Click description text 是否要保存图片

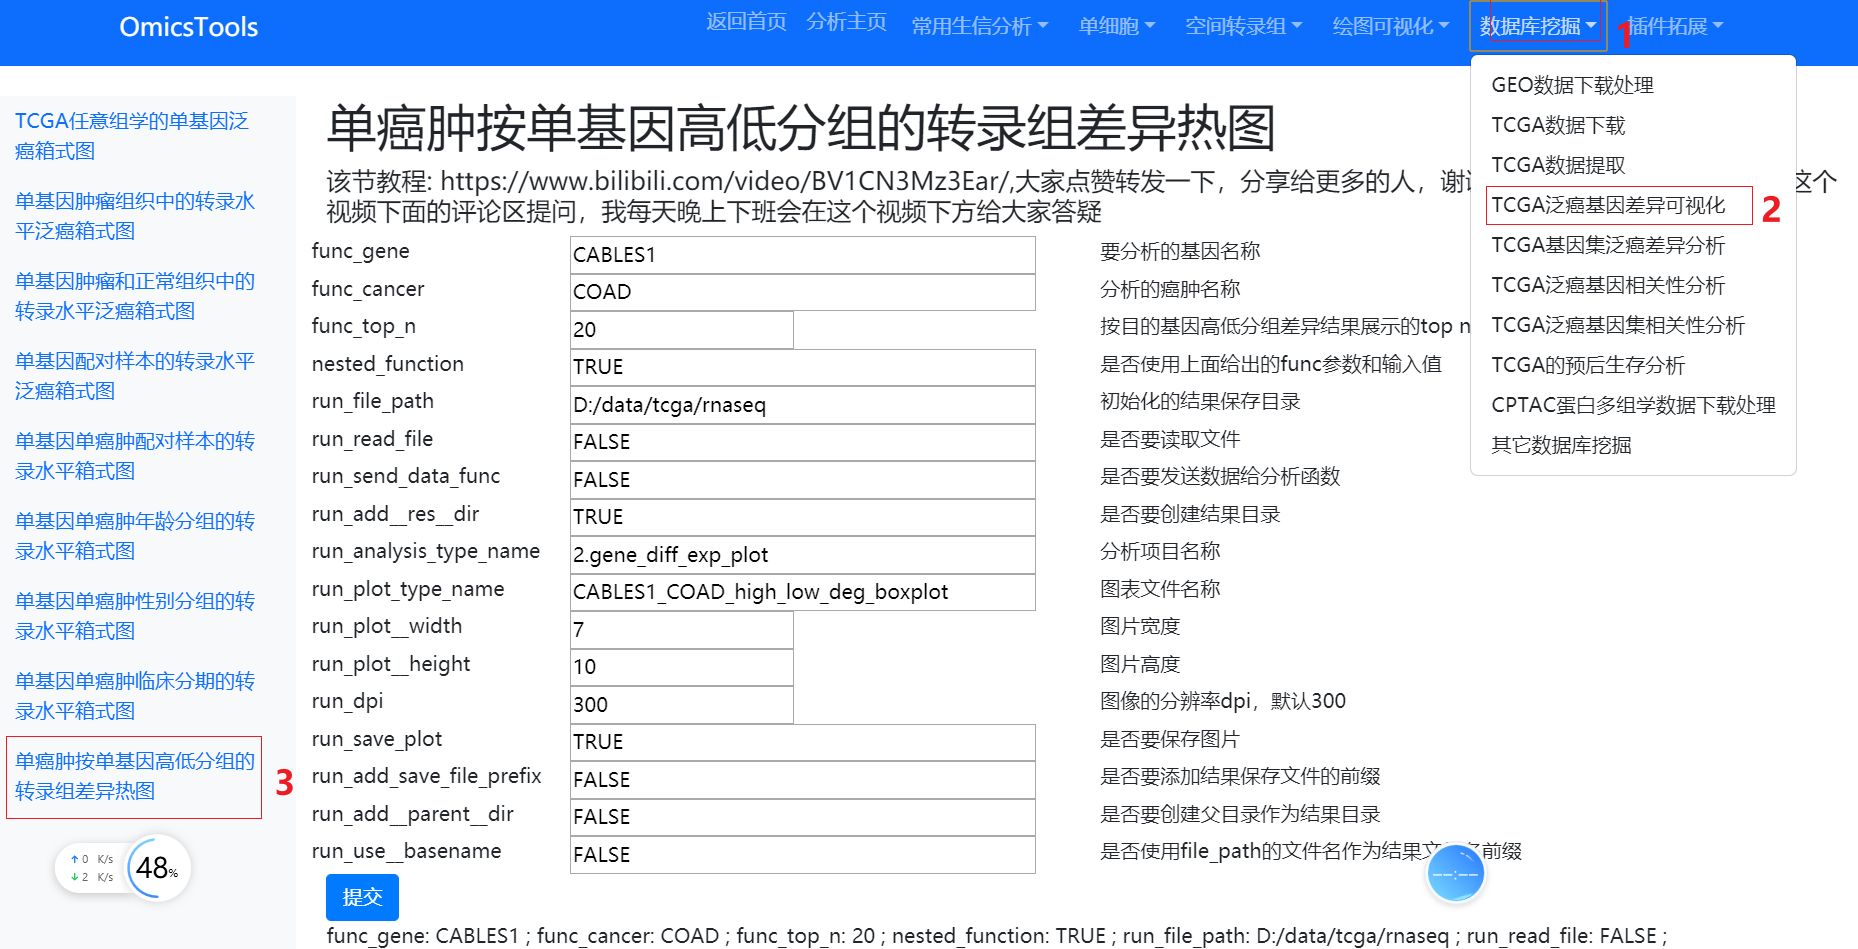(x=1170, y=739)
